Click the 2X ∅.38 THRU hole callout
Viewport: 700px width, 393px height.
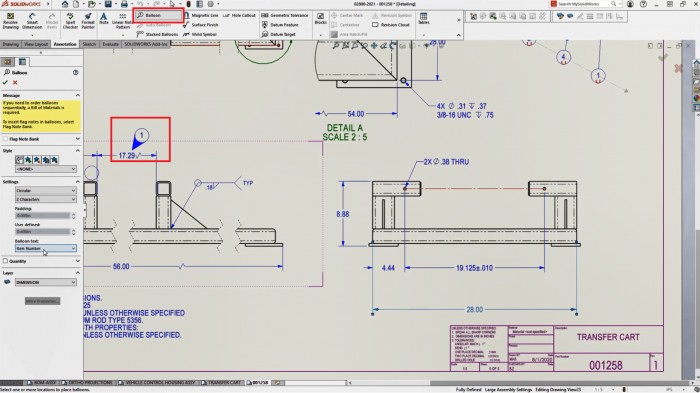pos(446,162)
